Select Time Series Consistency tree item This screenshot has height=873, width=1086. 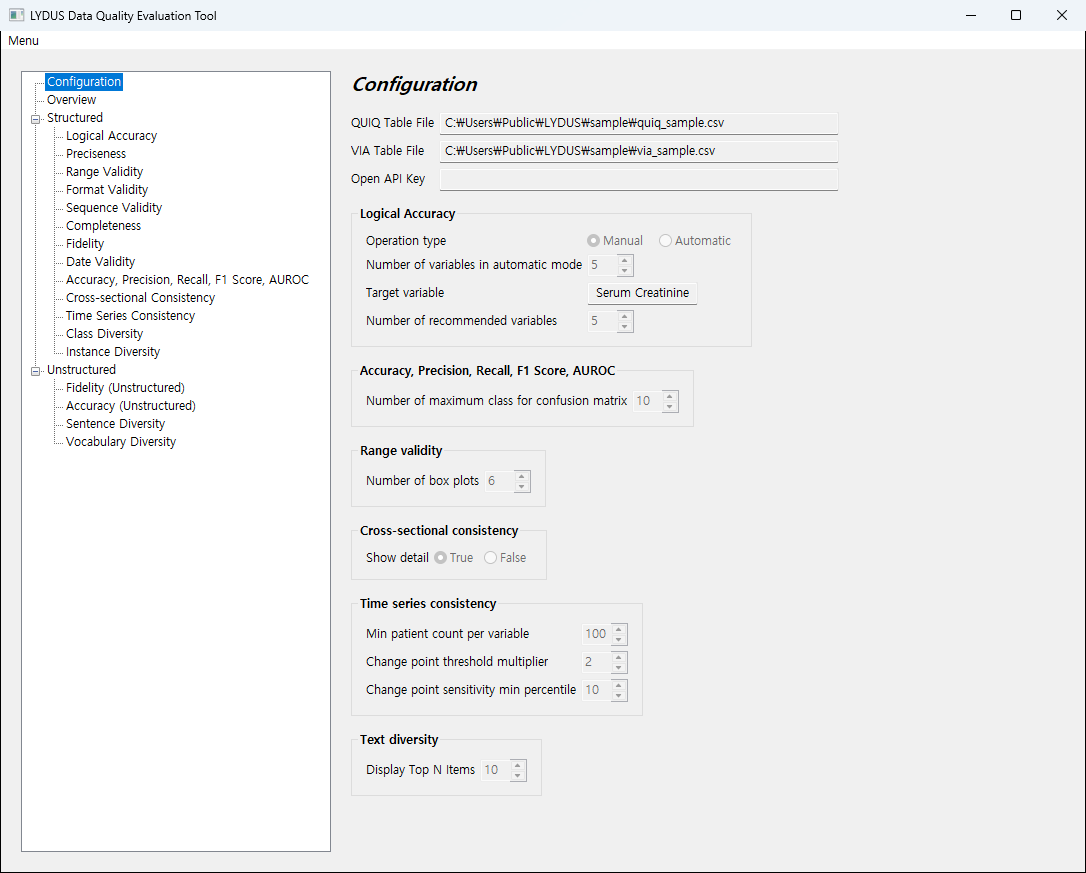[130, 316]
